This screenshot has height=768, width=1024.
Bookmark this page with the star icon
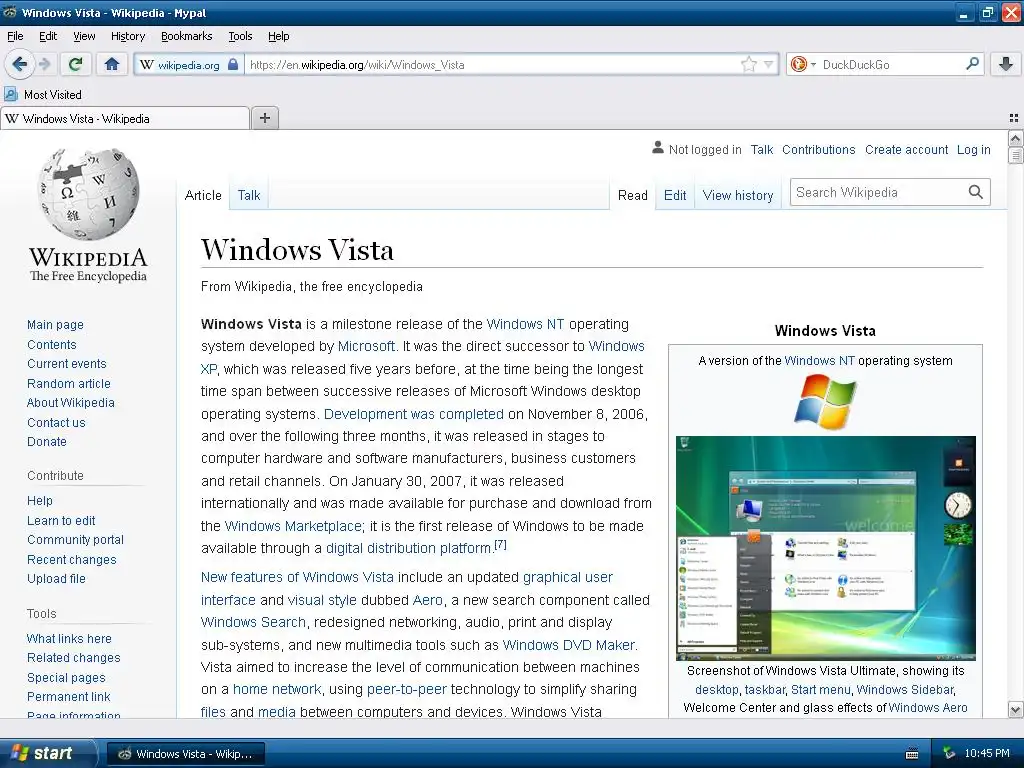click(748, 64)
